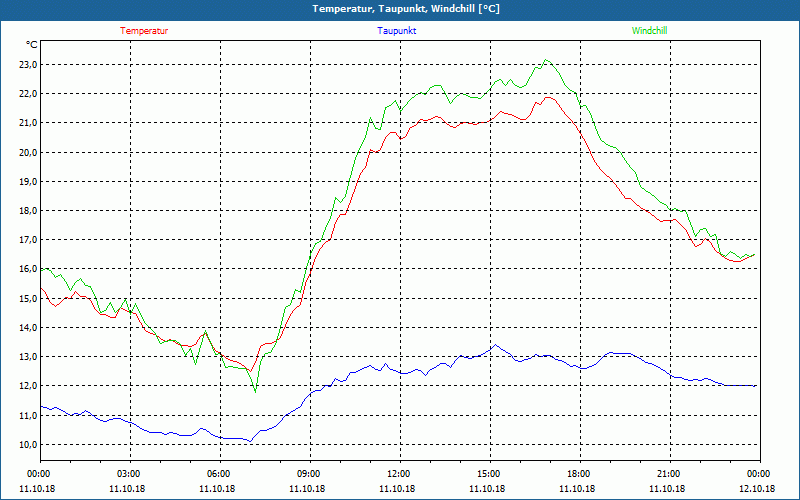The height and width of the screenshot is (500, 800).
Task: Click the 19,0 y-axis value
Action: coord(29,182)
